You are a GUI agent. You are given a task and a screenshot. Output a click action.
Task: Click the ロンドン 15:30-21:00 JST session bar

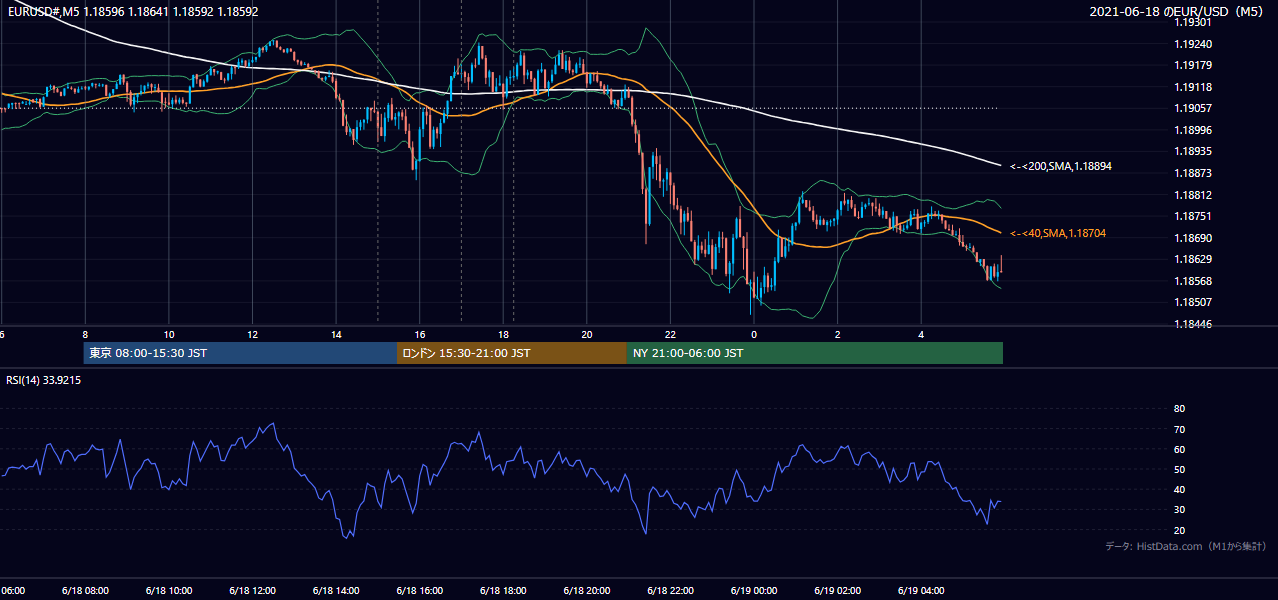pos(512,353)
